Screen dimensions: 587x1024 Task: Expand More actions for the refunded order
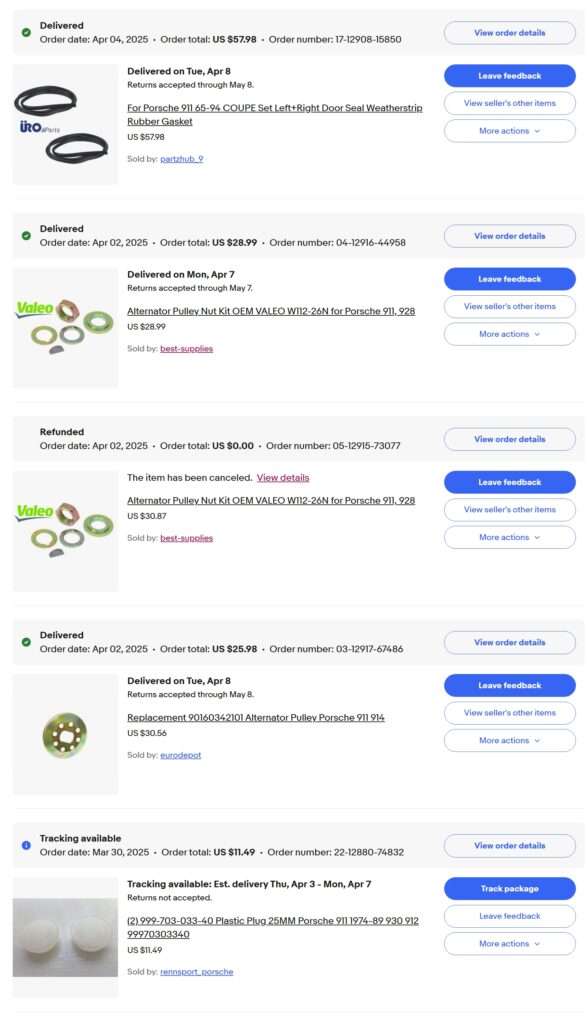click(x=510, y=537)
